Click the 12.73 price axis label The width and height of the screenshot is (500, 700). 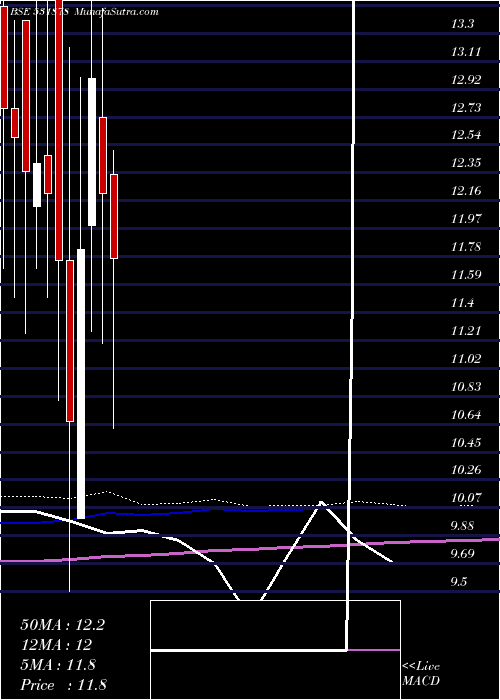pyautogui.click(x=466, y=108)
